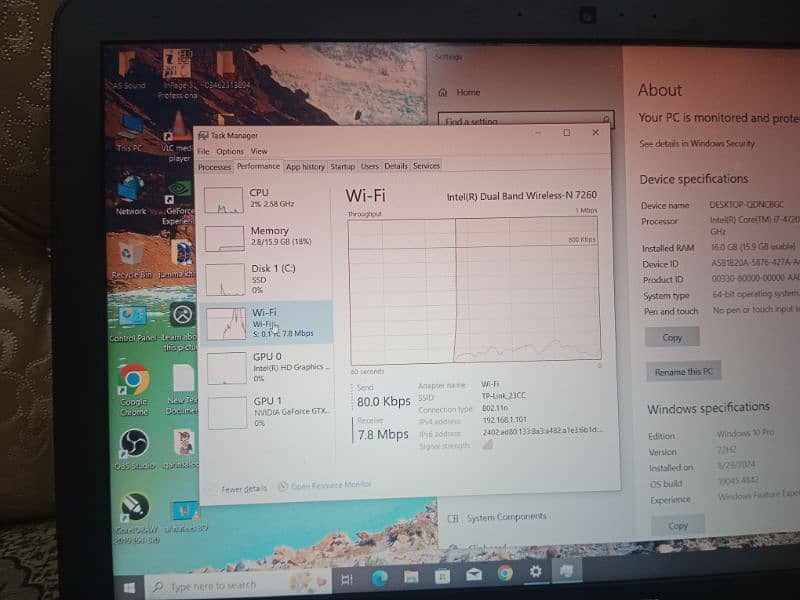Select GPU 1 NVIDIA GeForce item
Viewport: 800px width, 600px height.
coord(268,412)
